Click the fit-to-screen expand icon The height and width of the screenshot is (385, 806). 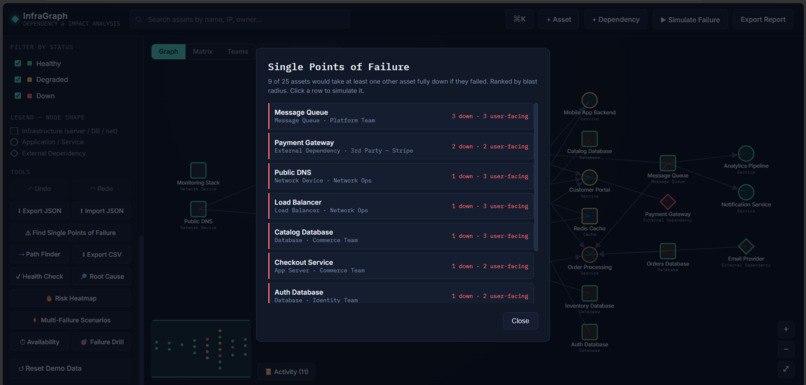tap(785, 369)
